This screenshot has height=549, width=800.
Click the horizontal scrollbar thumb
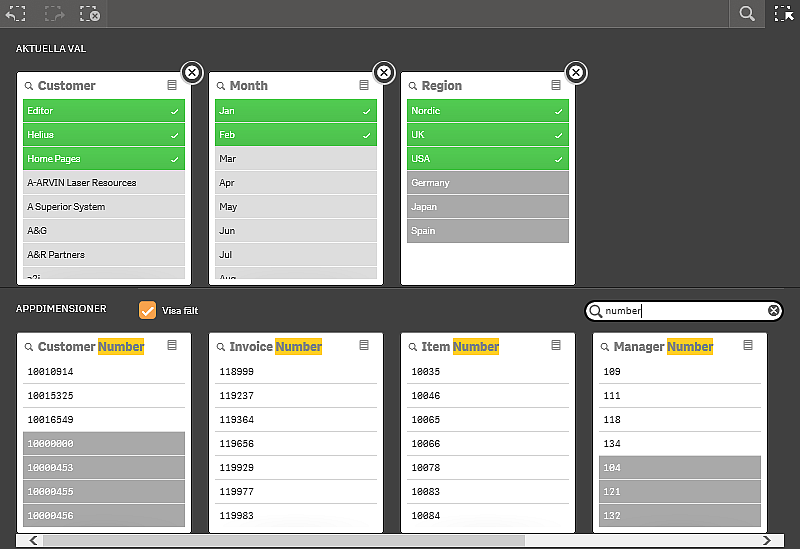[x=284, y=540]
